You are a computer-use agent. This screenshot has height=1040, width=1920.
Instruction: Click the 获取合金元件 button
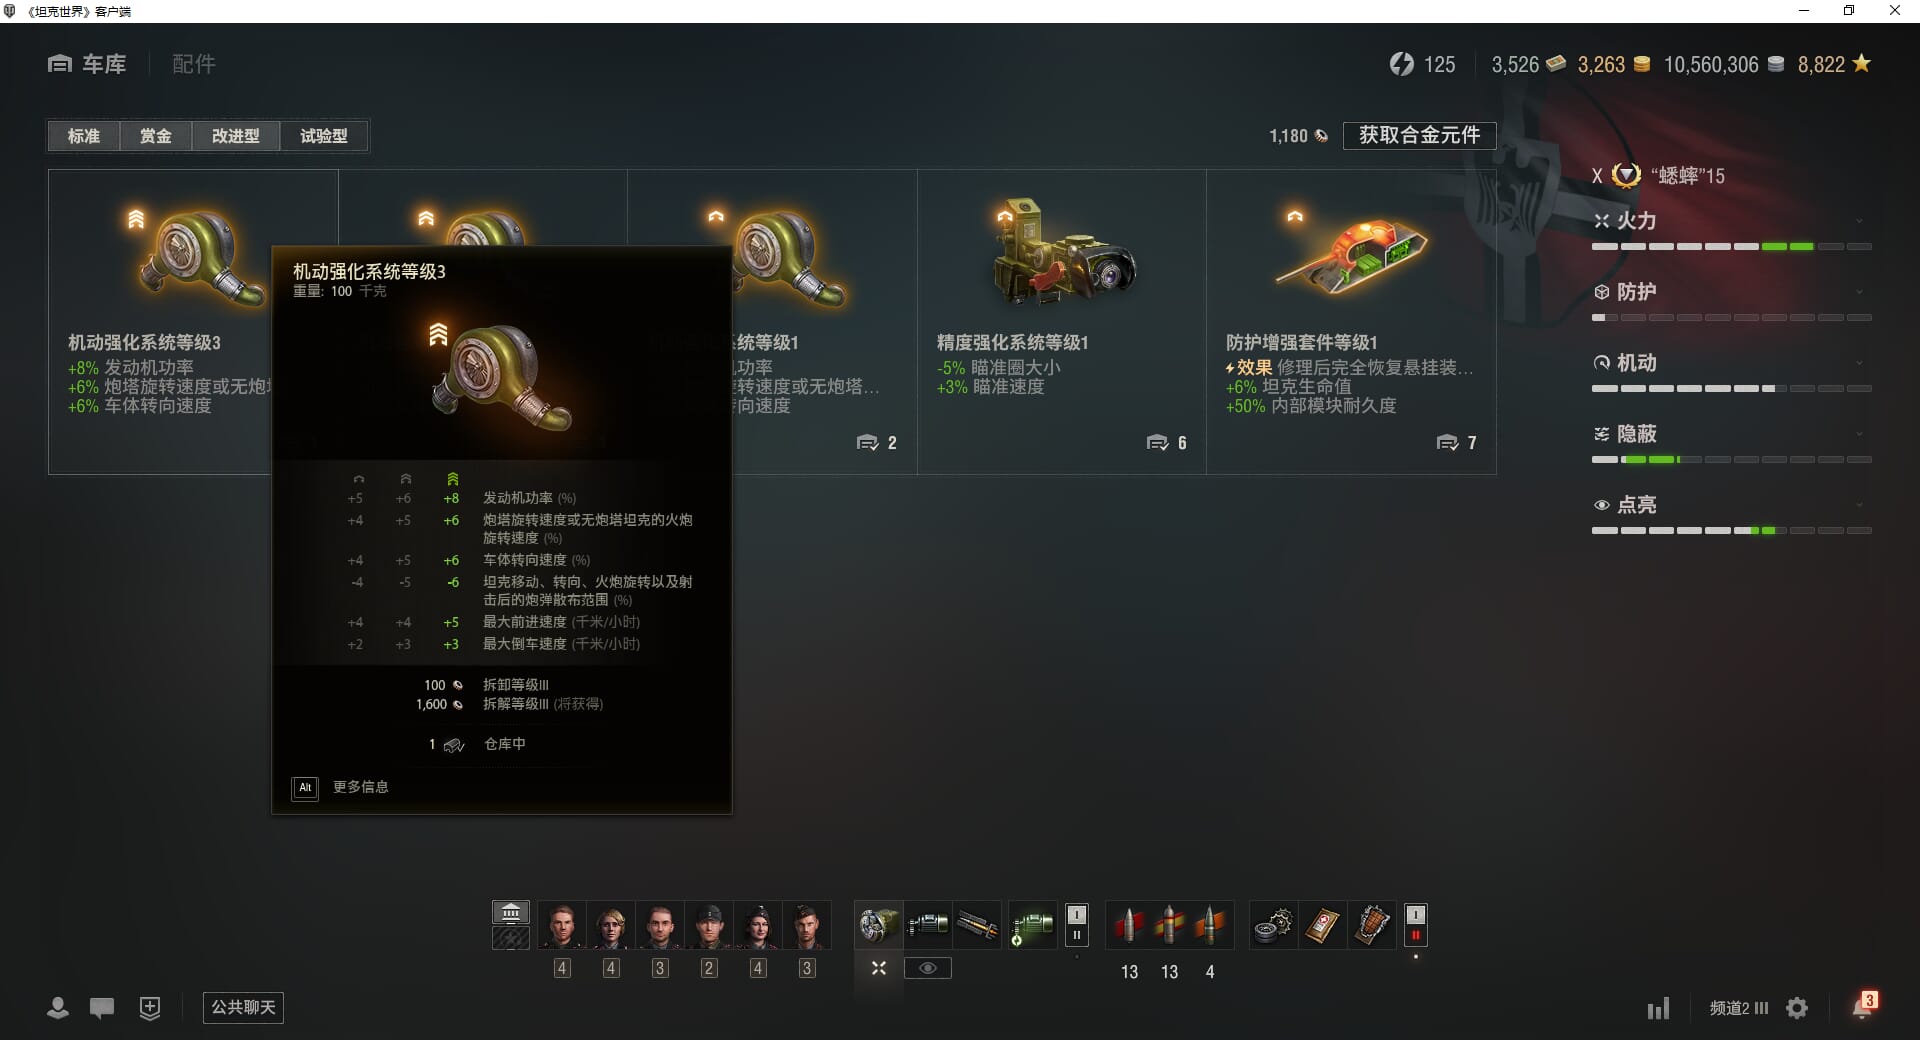[1419, 135]
